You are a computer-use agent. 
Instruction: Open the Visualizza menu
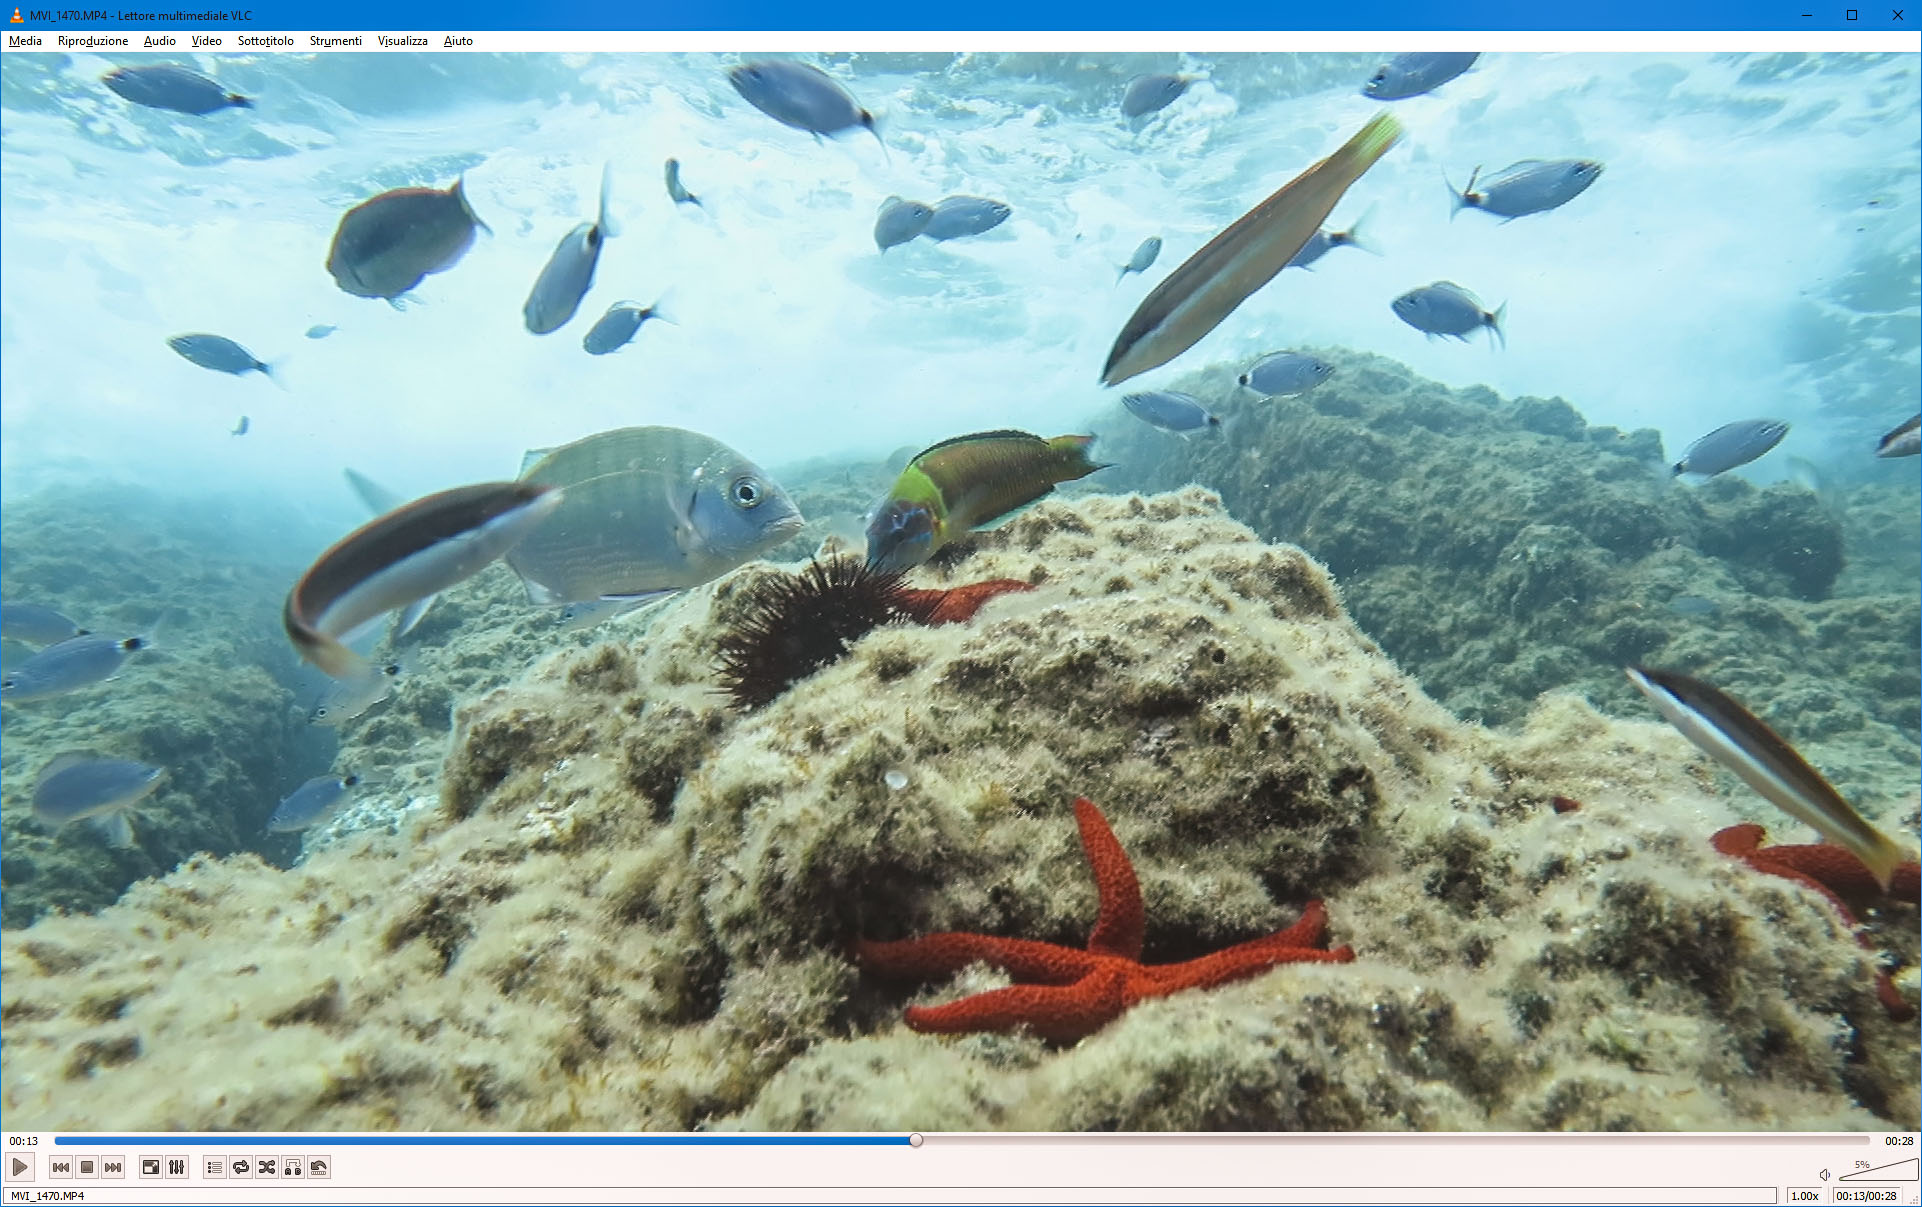[402, 41]
